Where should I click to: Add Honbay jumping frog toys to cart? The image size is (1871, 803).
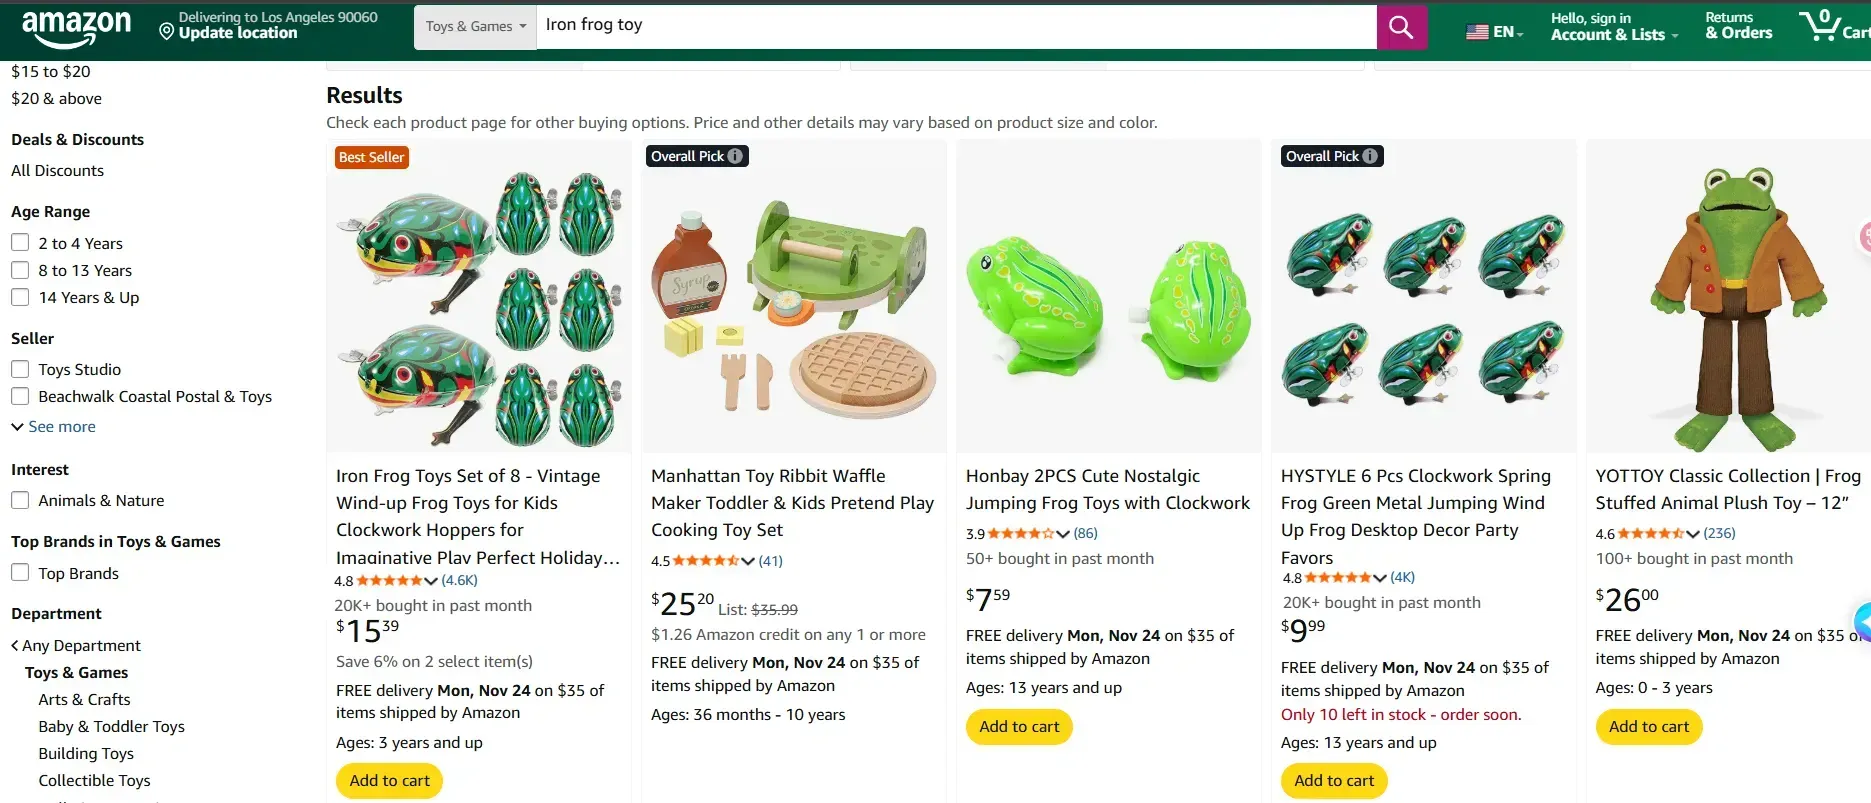tap(1019, 727)
